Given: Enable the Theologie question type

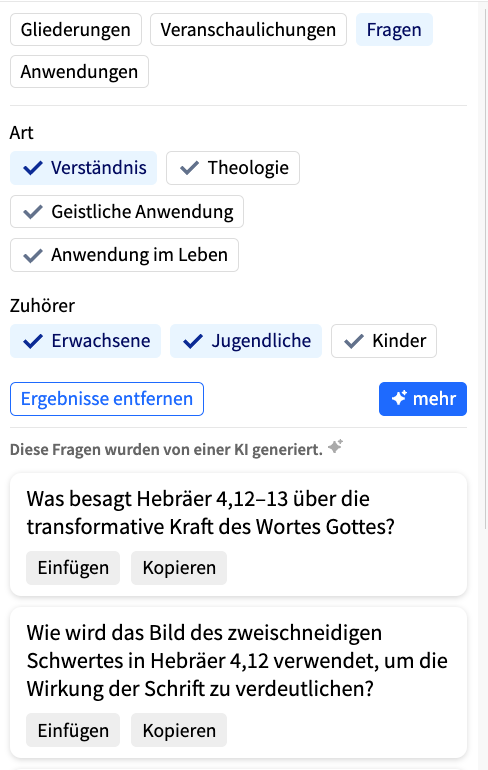Looking at the screenshot, I should pyautogui.click(x=233, y=168).
